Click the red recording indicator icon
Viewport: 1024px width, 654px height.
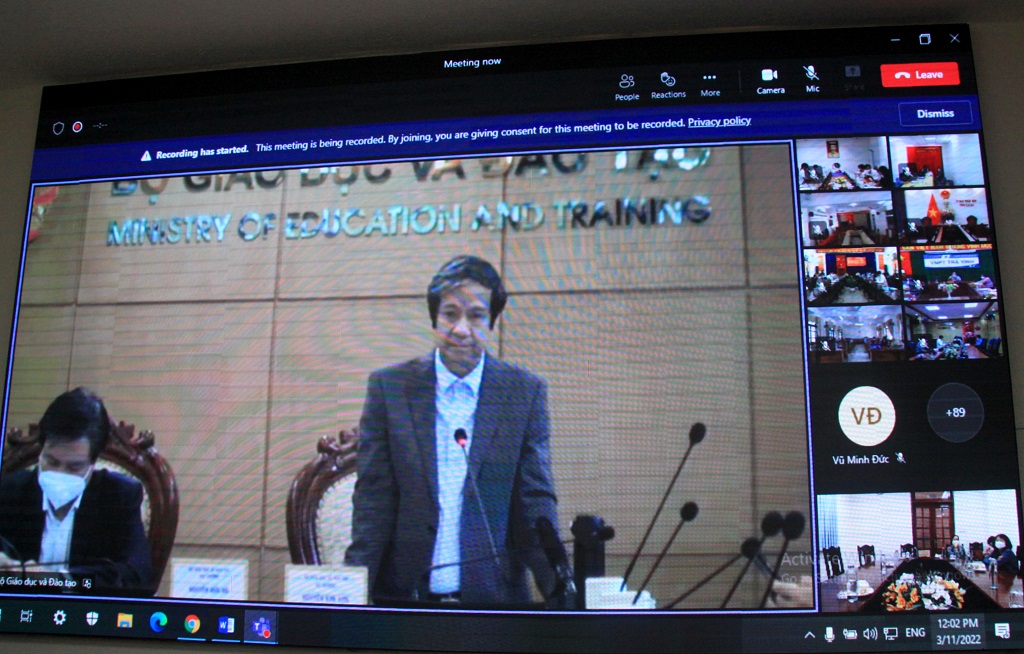77,127
